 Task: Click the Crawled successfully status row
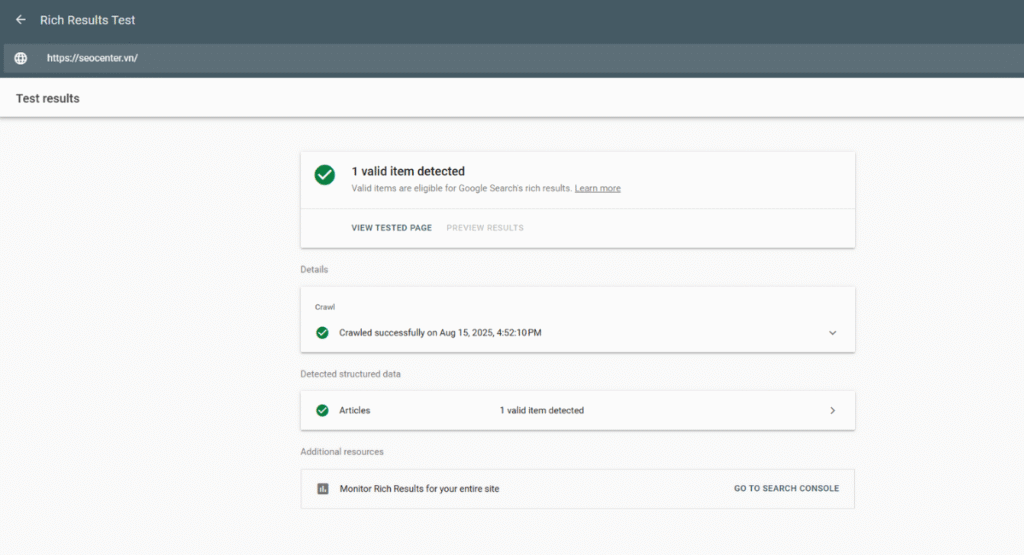pos(440,332)
